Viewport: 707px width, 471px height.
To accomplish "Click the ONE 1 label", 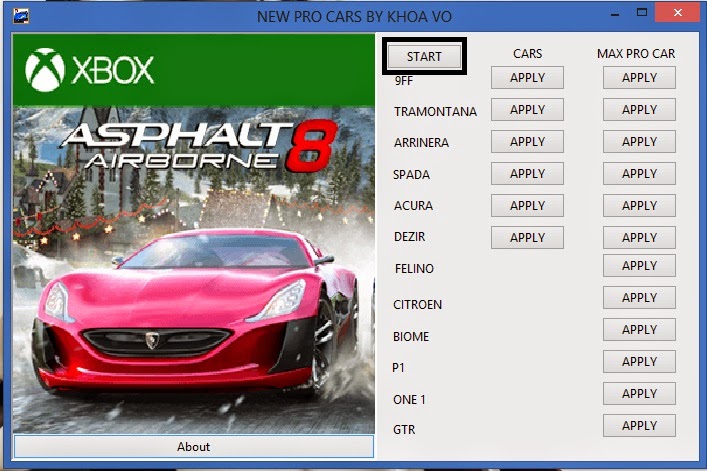I will click(409, 400).
